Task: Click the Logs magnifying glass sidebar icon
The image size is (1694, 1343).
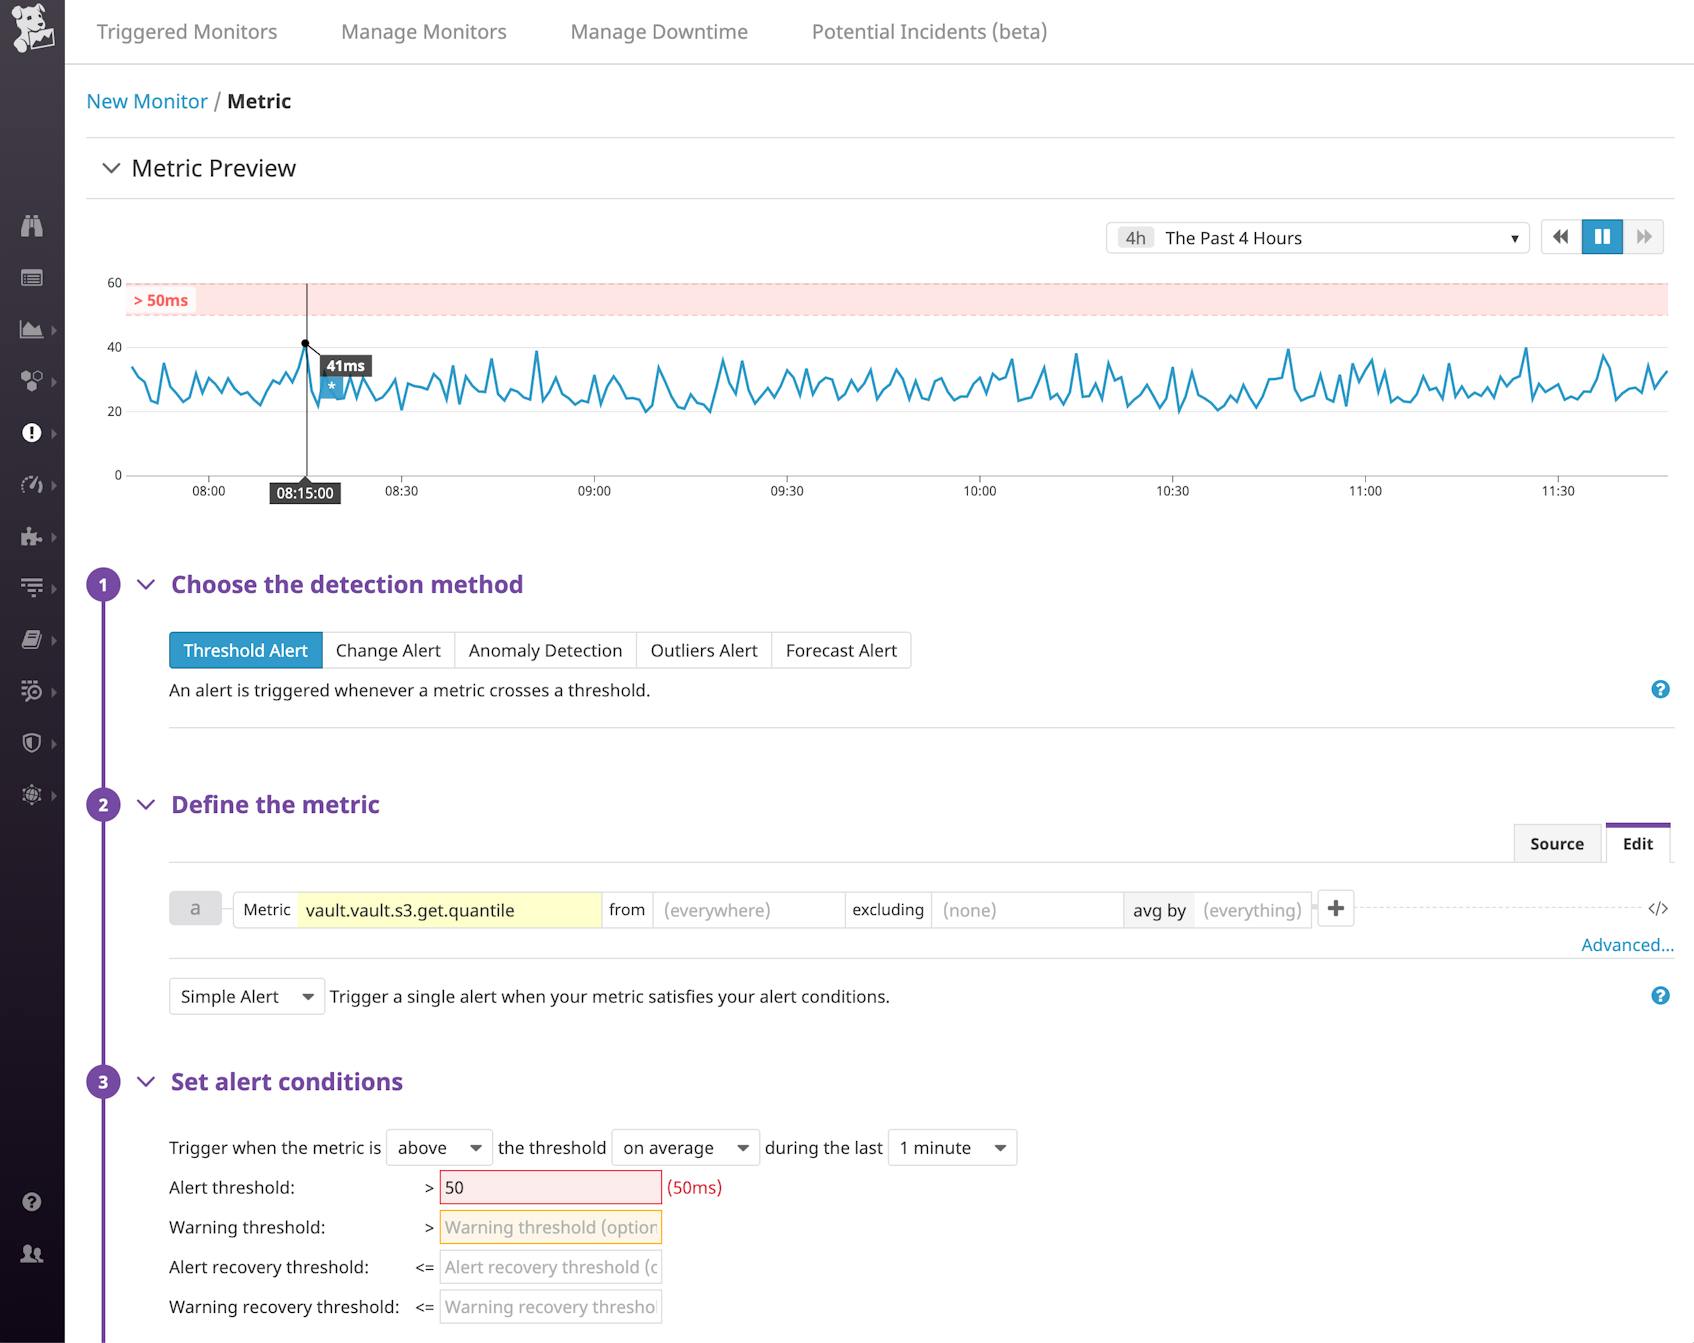Action: click(x=32, y=690)
